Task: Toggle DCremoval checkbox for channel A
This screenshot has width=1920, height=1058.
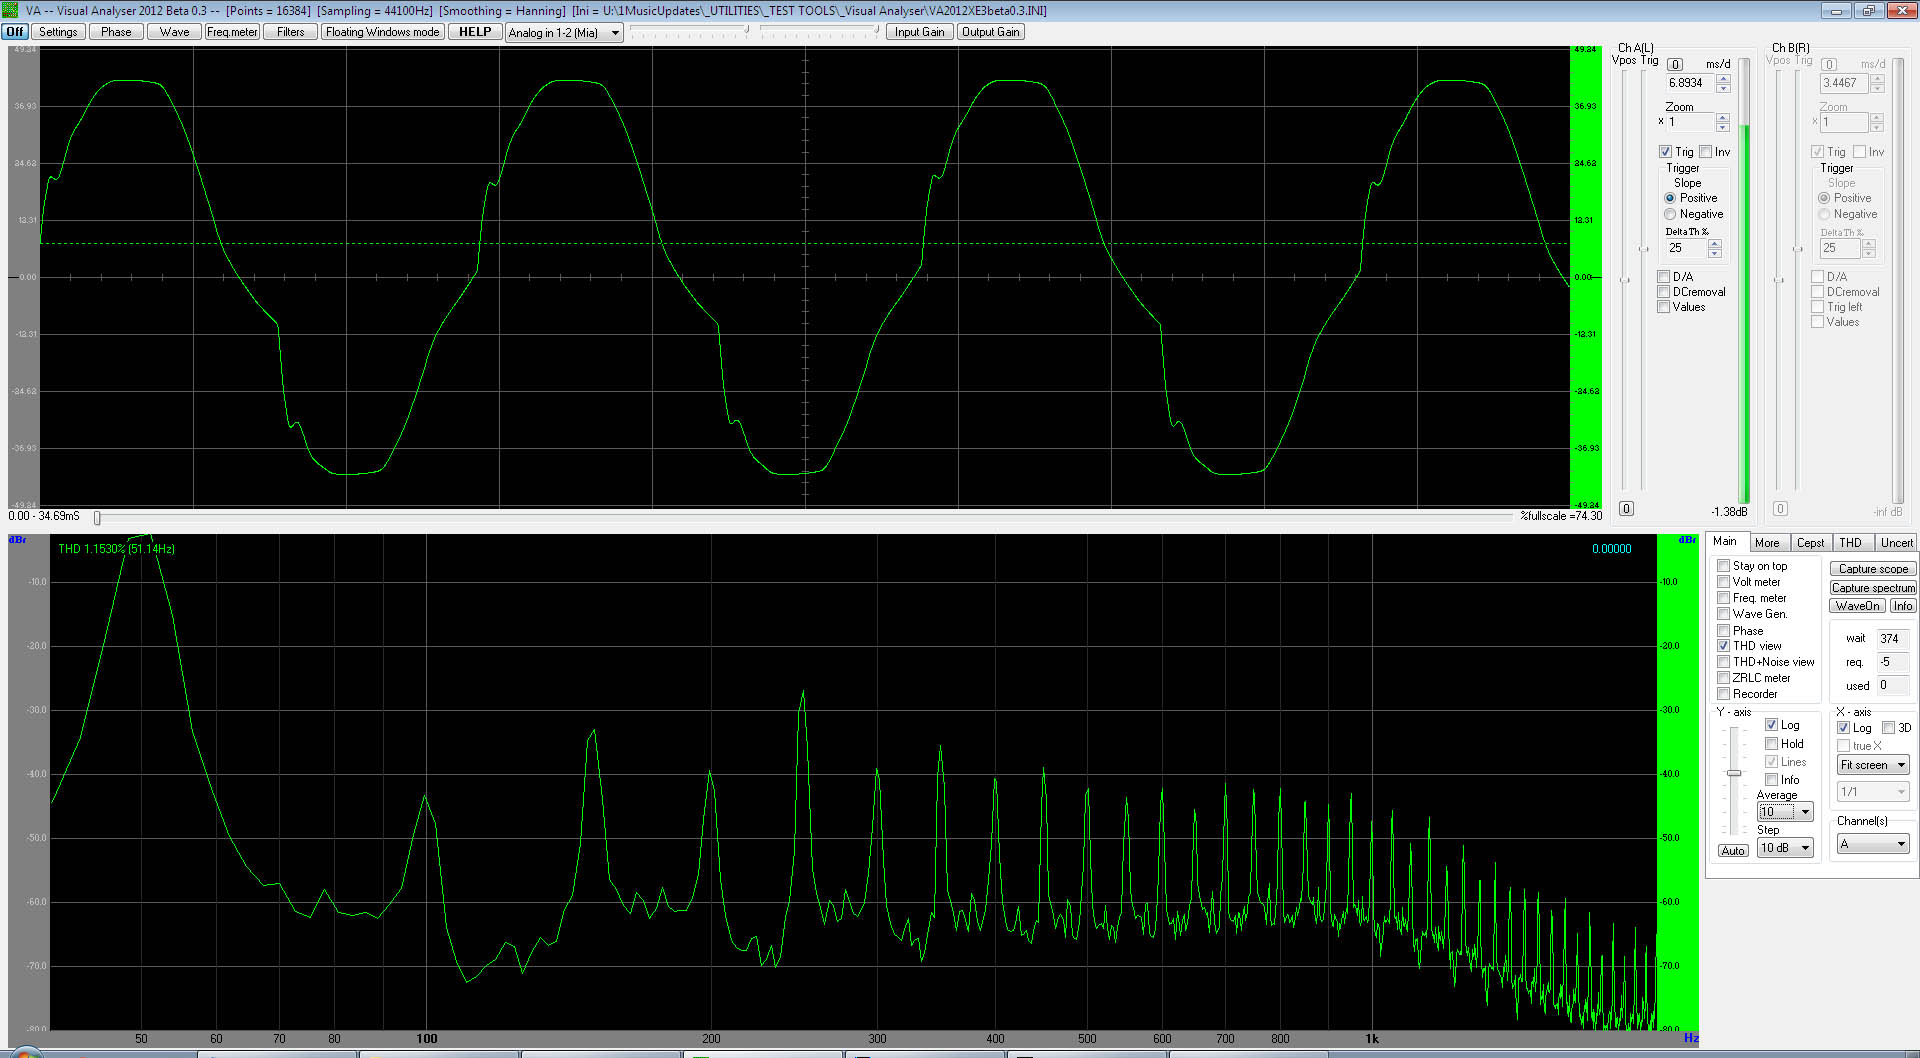Action: 1665,292
